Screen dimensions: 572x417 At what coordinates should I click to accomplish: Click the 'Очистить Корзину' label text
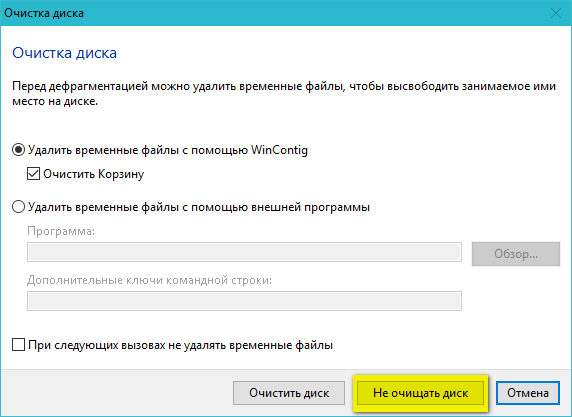(x=93, y=174)
